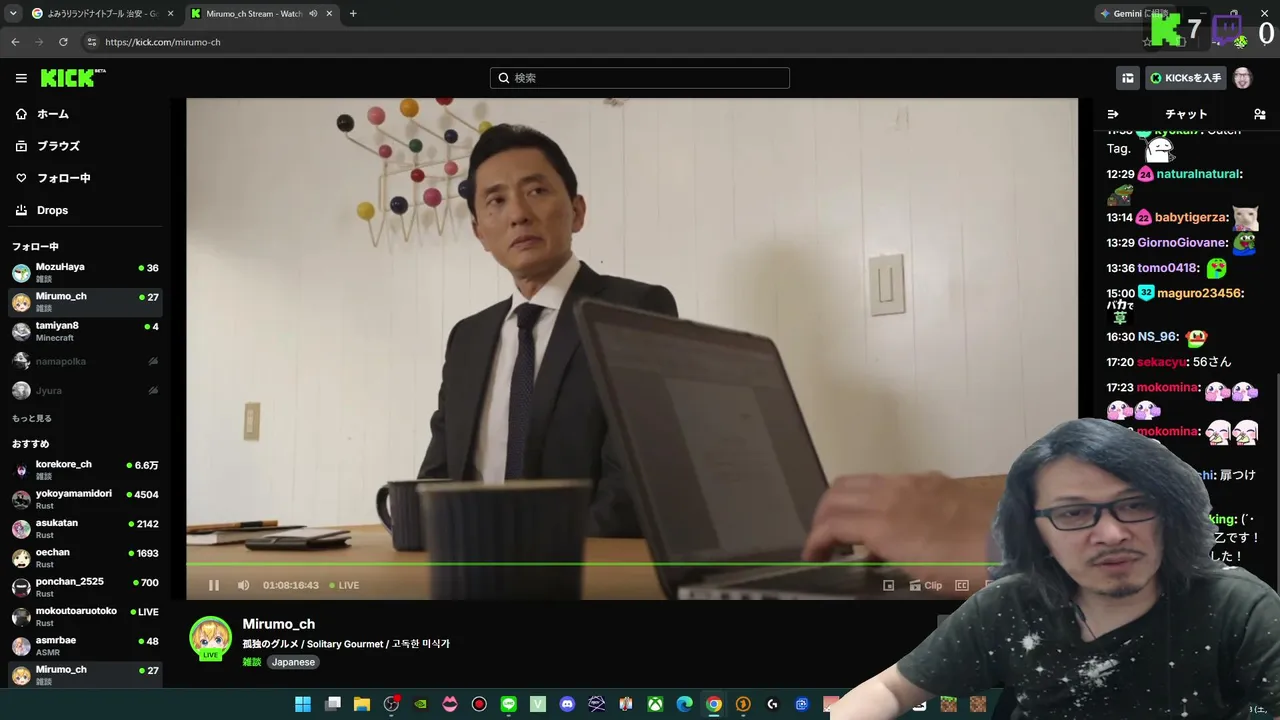The image size is (1280, 720).
Task: Mute the Mirumo_ch tab via speaker icon
Action: [313, 14]
